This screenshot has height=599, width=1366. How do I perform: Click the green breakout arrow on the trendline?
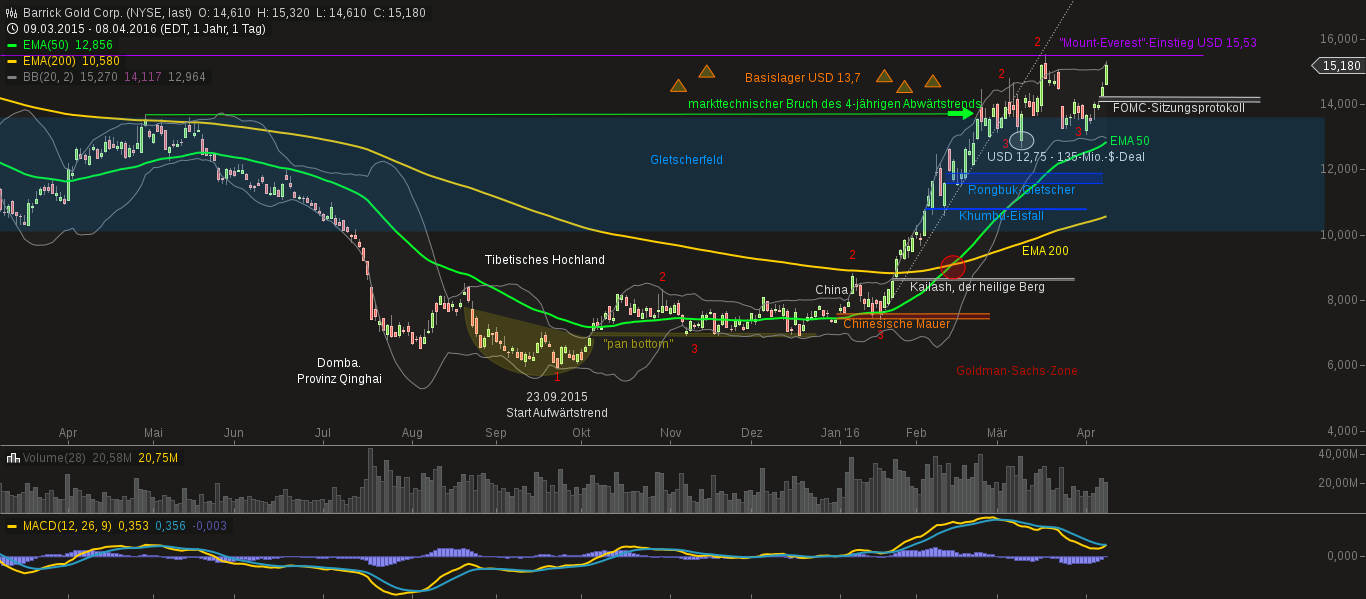[x=958, y=113]
